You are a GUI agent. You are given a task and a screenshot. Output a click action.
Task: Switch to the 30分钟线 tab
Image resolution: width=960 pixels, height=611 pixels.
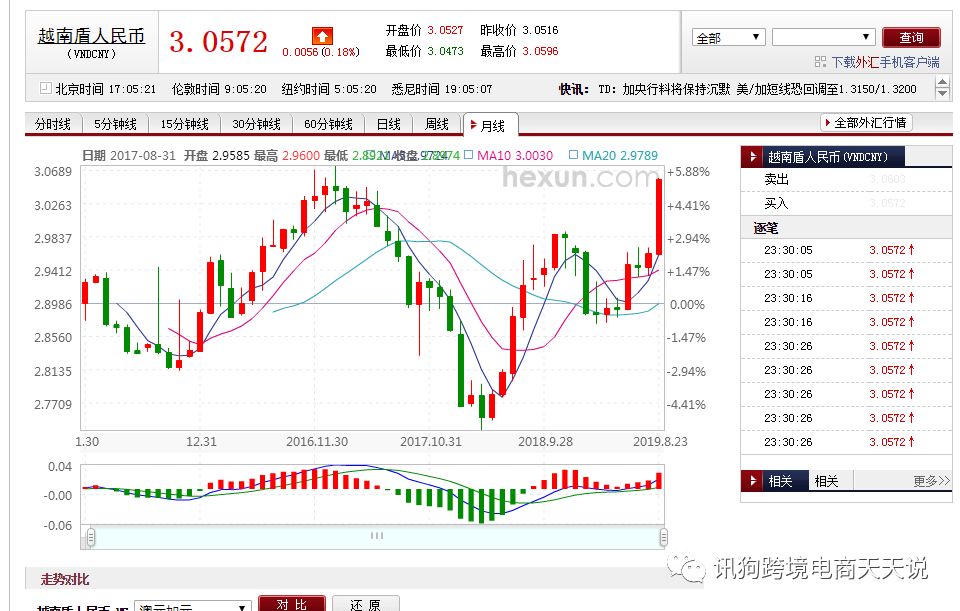click(x=256, y=124)
